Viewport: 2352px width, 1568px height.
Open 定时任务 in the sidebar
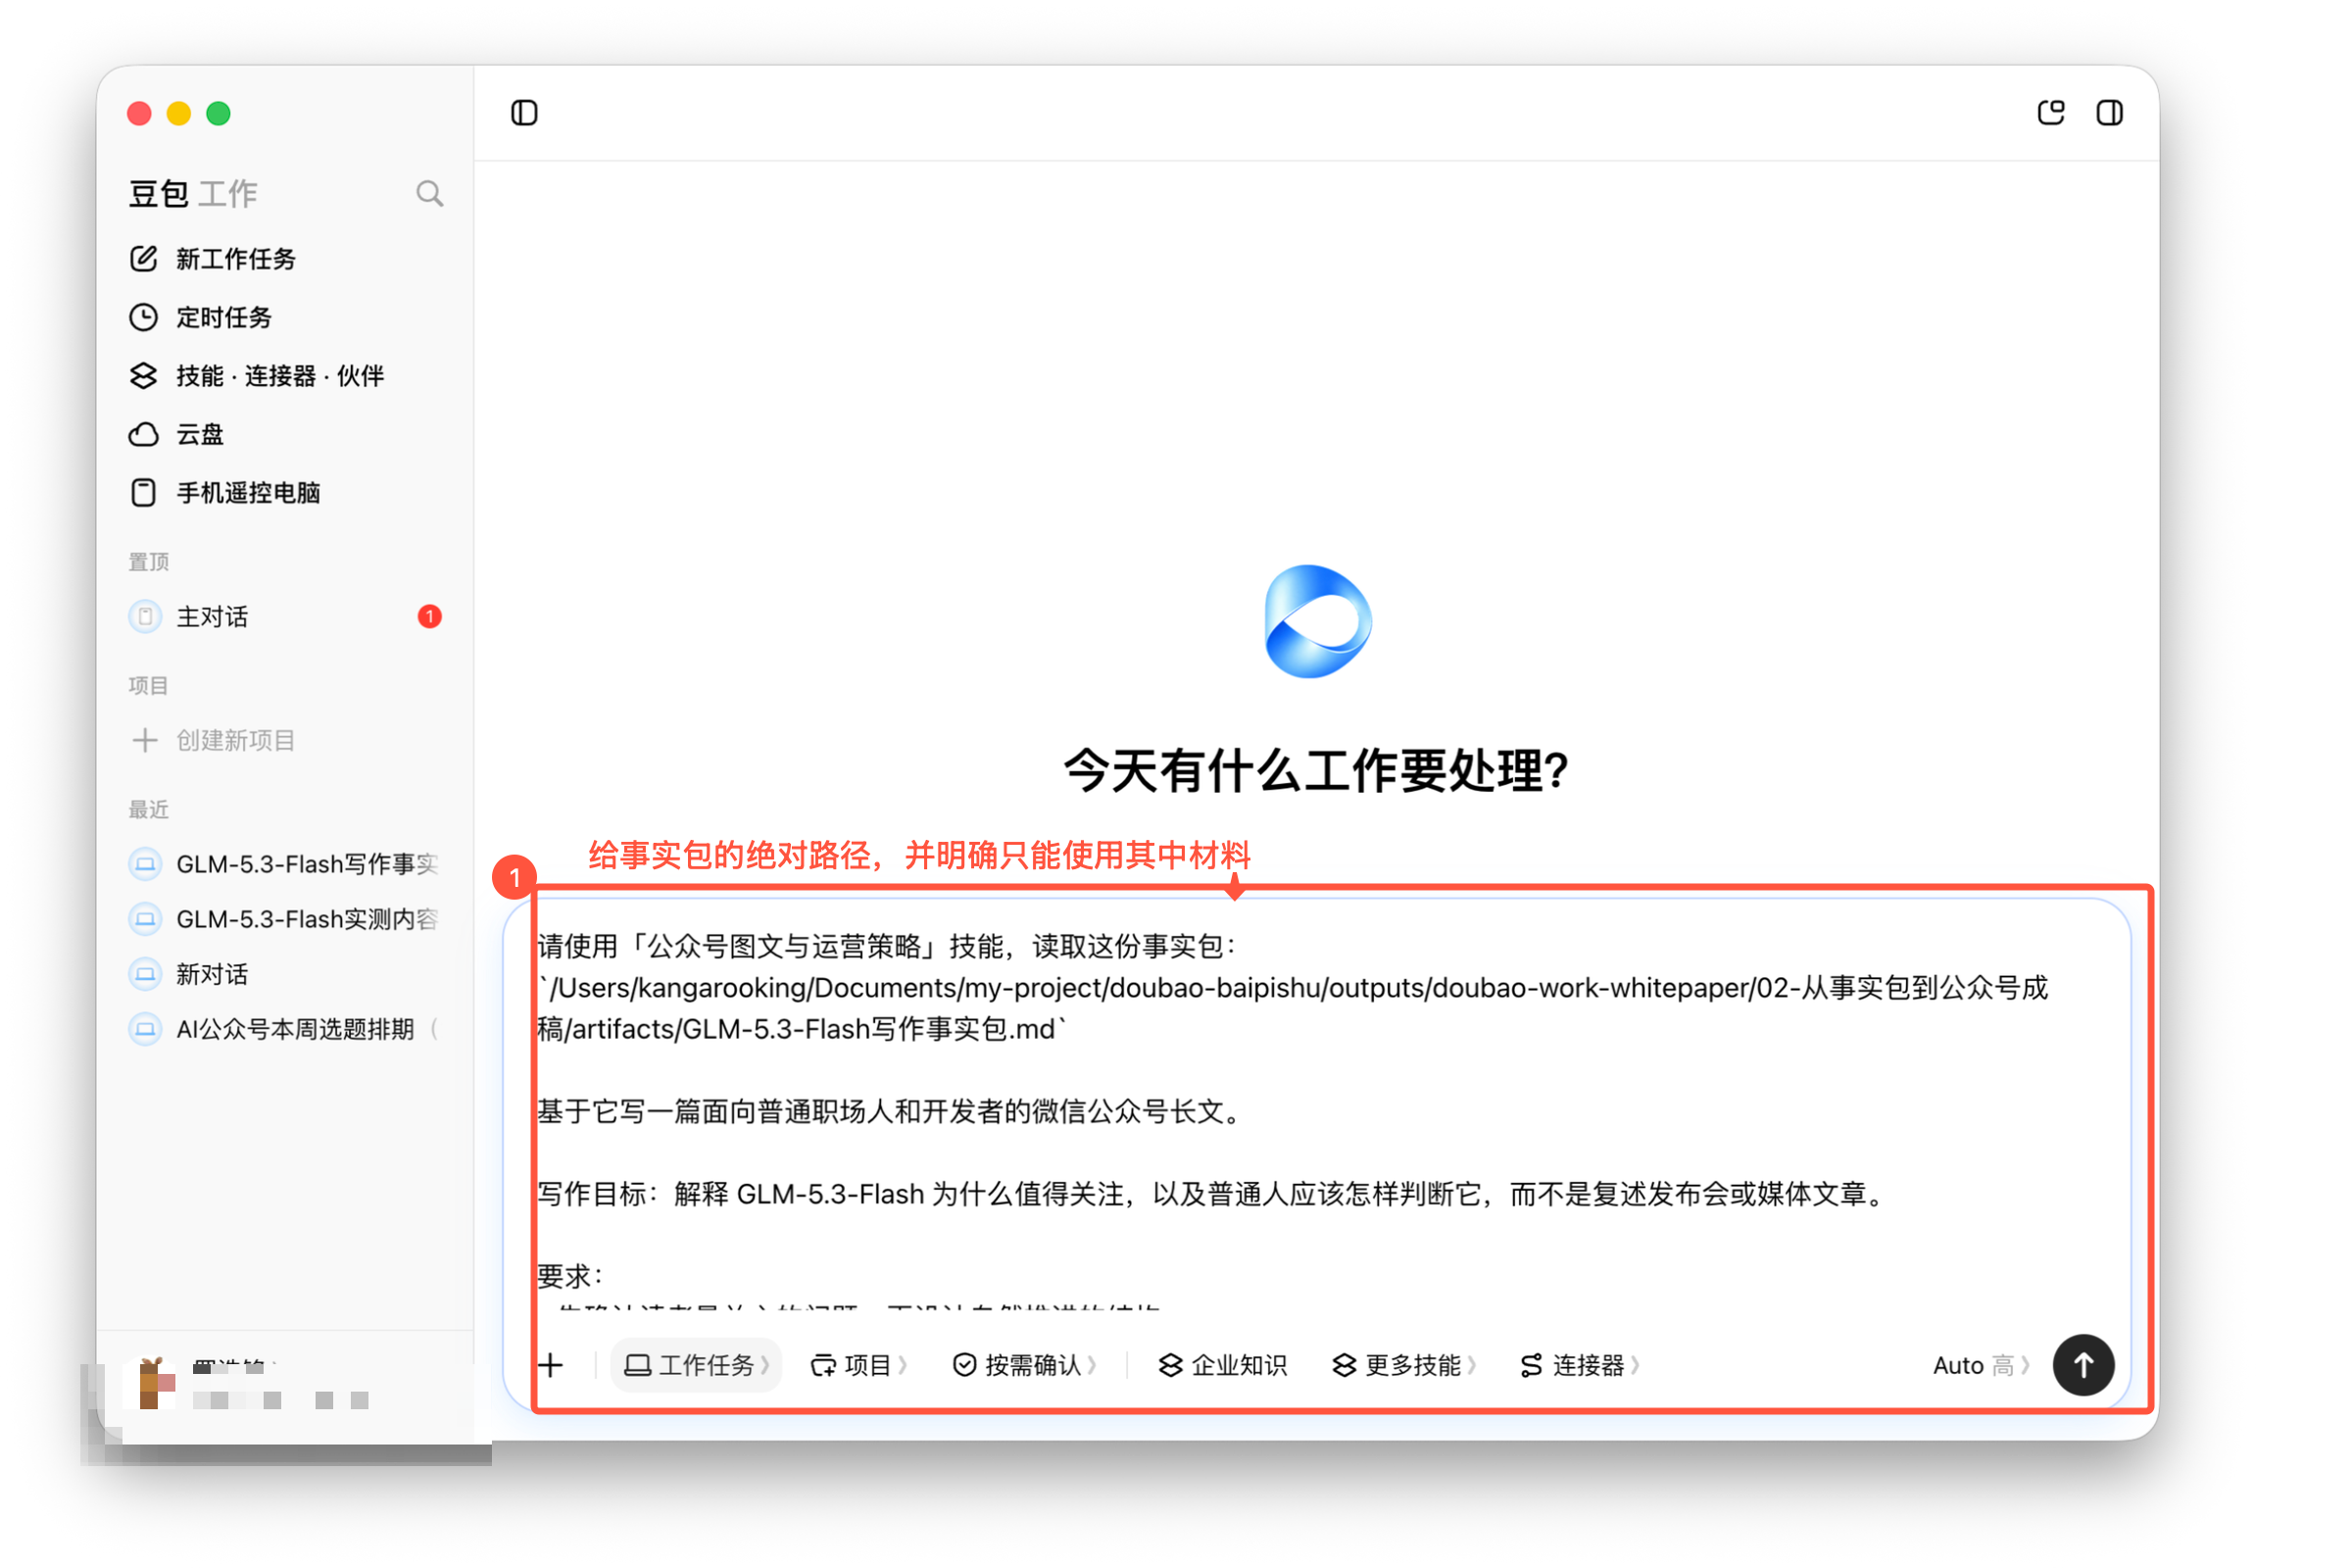pyautogui.click(x=285, y=317)
